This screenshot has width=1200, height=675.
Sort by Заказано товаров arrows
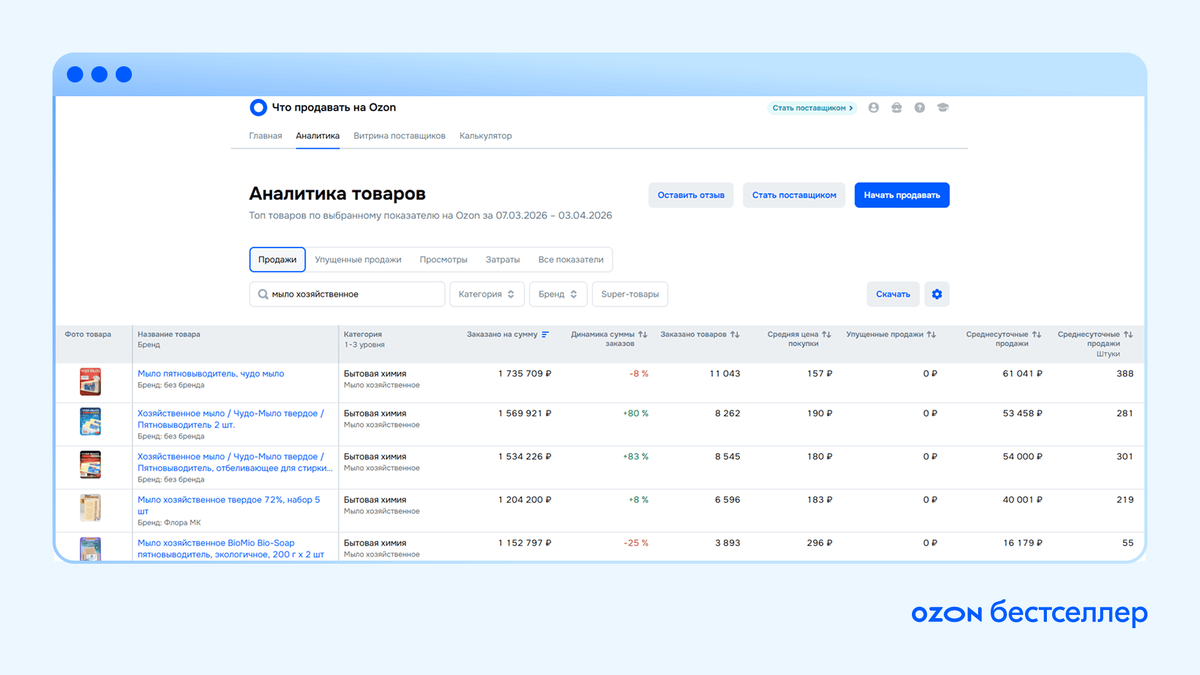coord(735,334)
